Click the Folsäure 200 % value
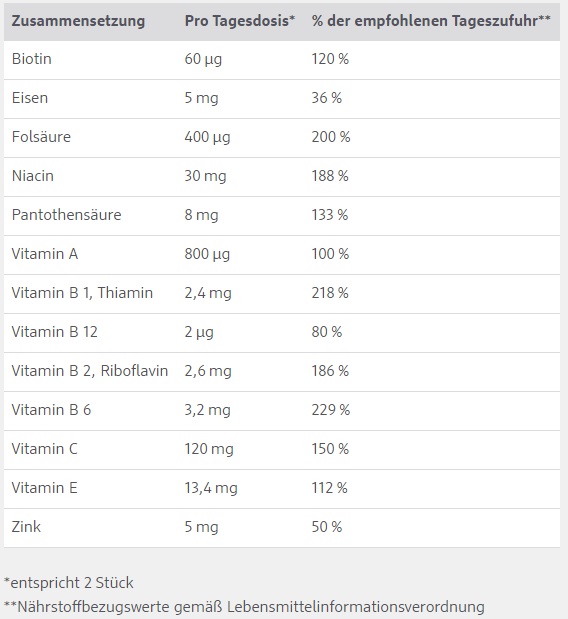This screenshot has width=568, height=619. (331, 137)
